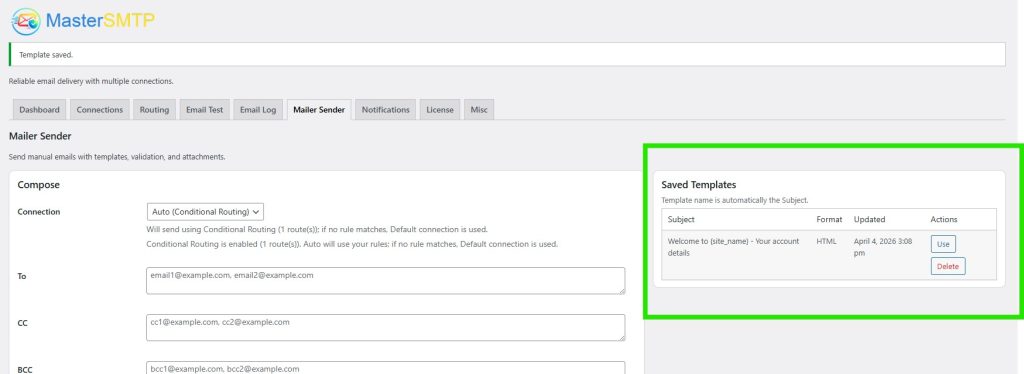Click the Subject column header
Image resolution: width=1024 pixels, height=374 pixels.
(x=681, y=219)
